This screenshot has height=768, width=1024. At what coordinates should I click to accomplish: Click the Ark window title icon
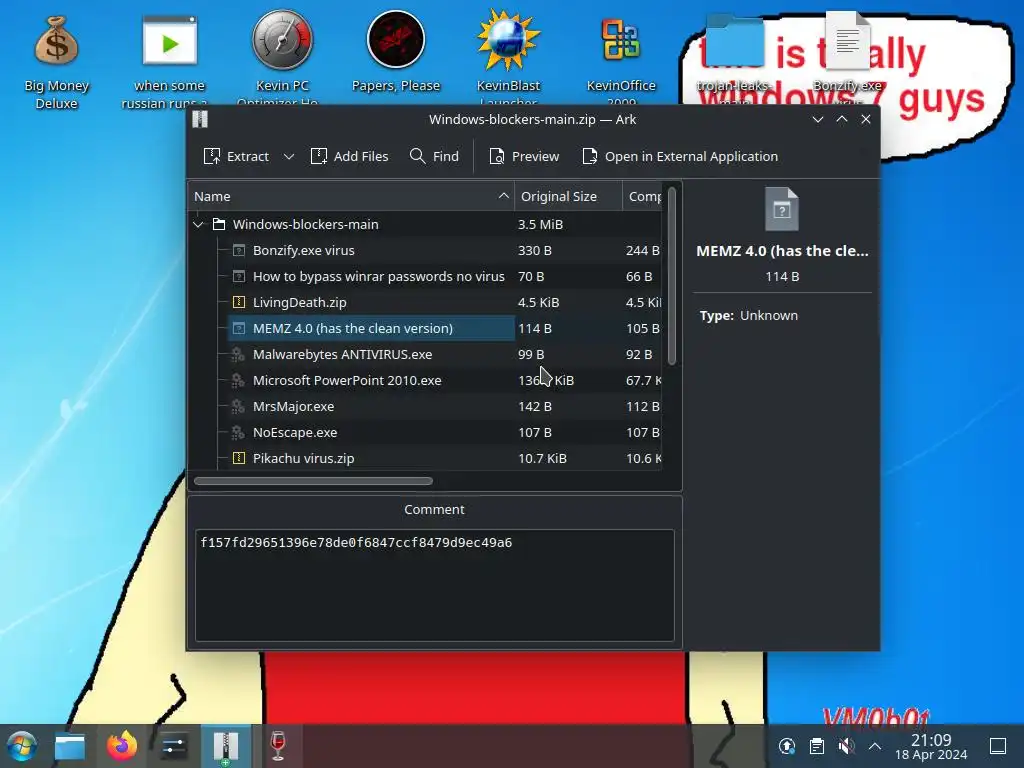coord(200,119)
